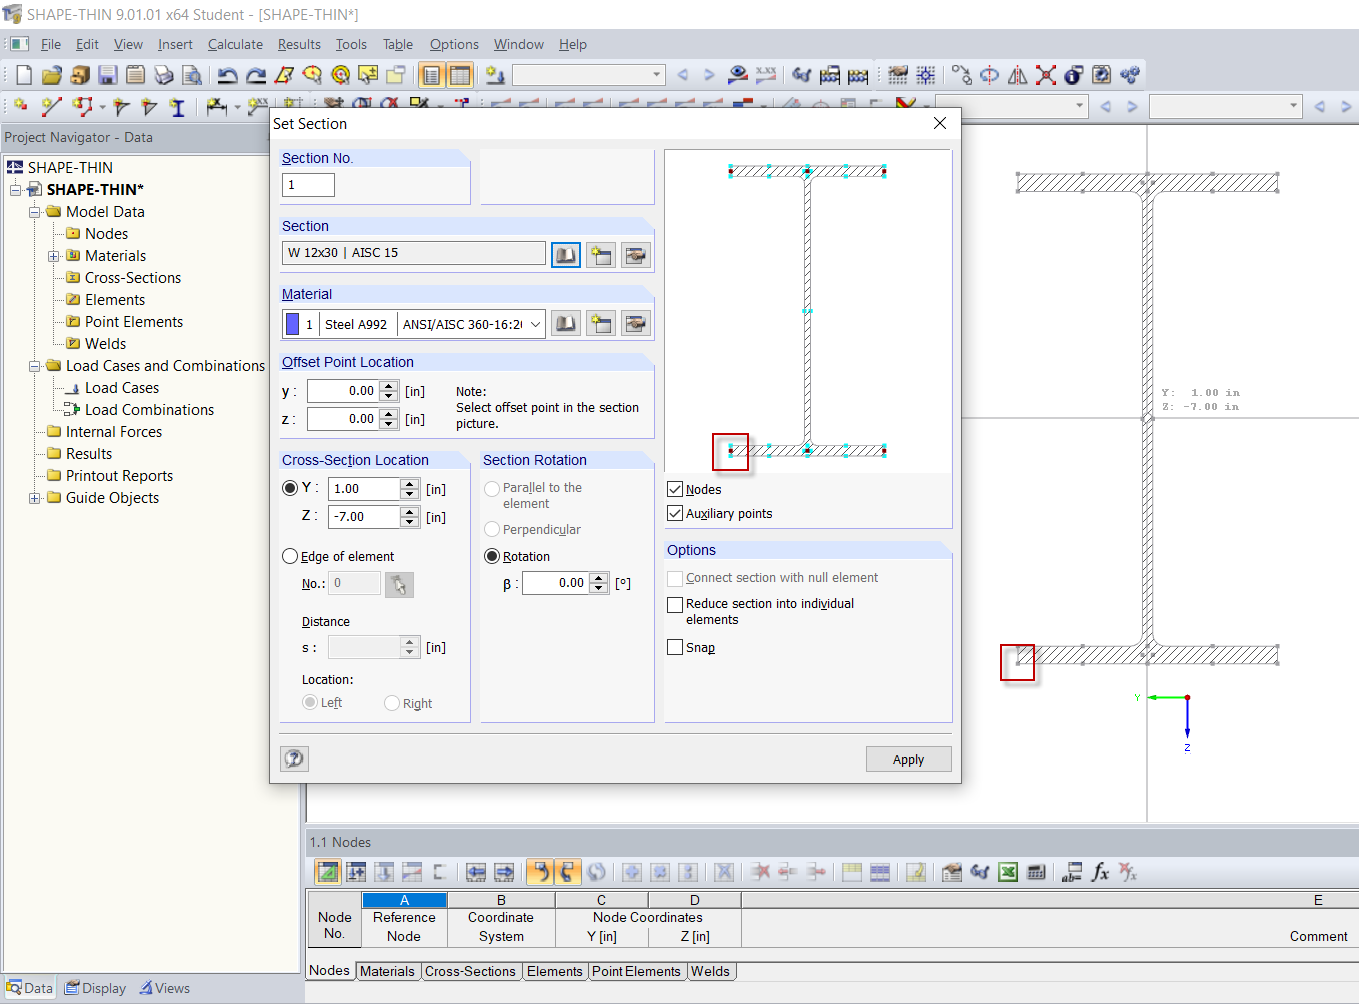The height and width of the screenshot is (1004, 1359).
Task: Switch to the Welds table tab
Action: pos(710,971)
